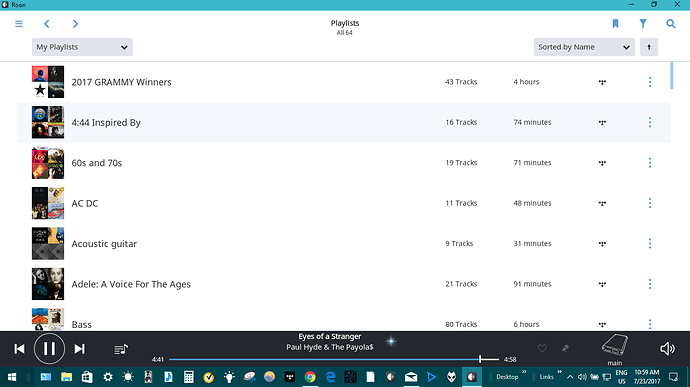The image size is (690, 387).
Task: Open the 60s and 70s playlist
Action: click(x=97, y=163)
